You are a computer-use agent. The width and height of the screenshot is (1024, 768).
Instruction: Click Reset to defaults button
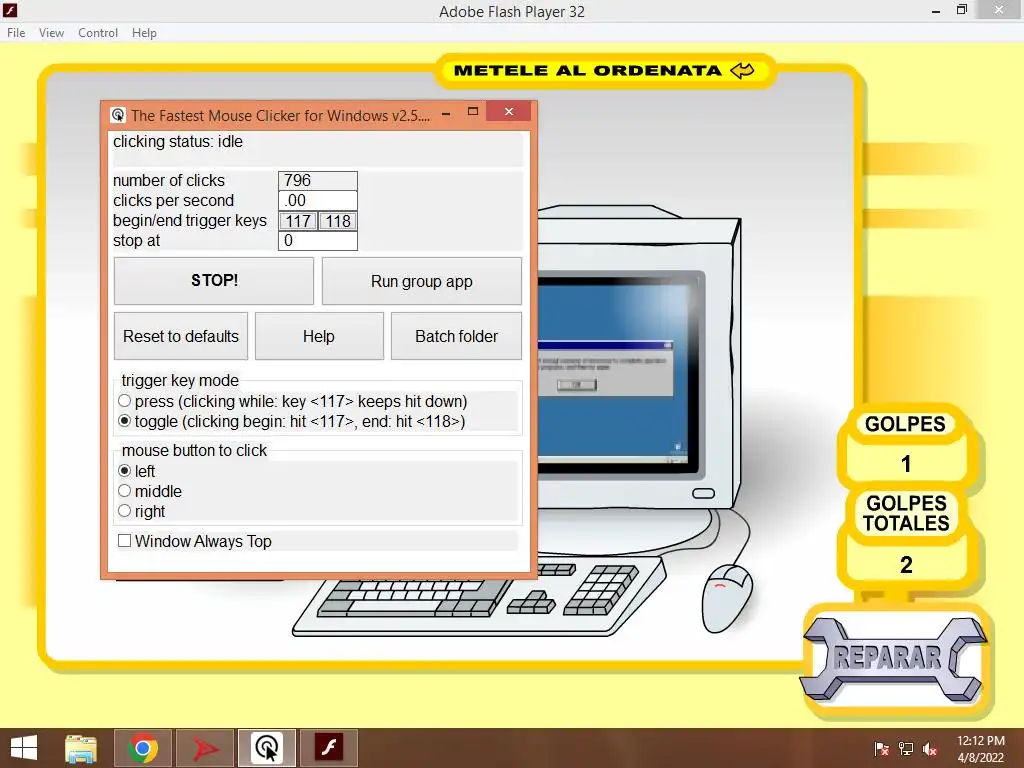pyautogui.click(x=181, y=336)
